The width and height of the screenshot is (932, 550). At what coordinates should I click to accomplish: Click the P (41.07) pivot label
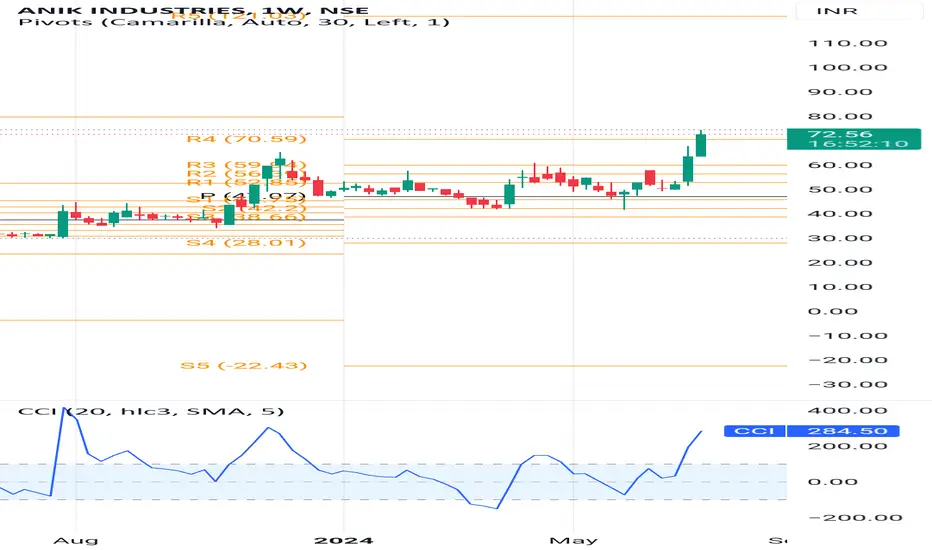pyautogui.click(x=253, y=196)
